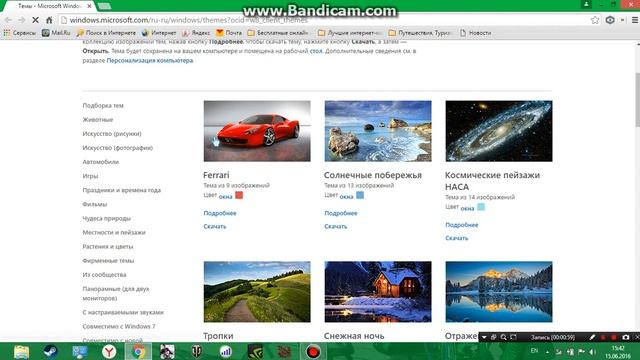
Task: Select the Игры category
Action: coord(90,176)
